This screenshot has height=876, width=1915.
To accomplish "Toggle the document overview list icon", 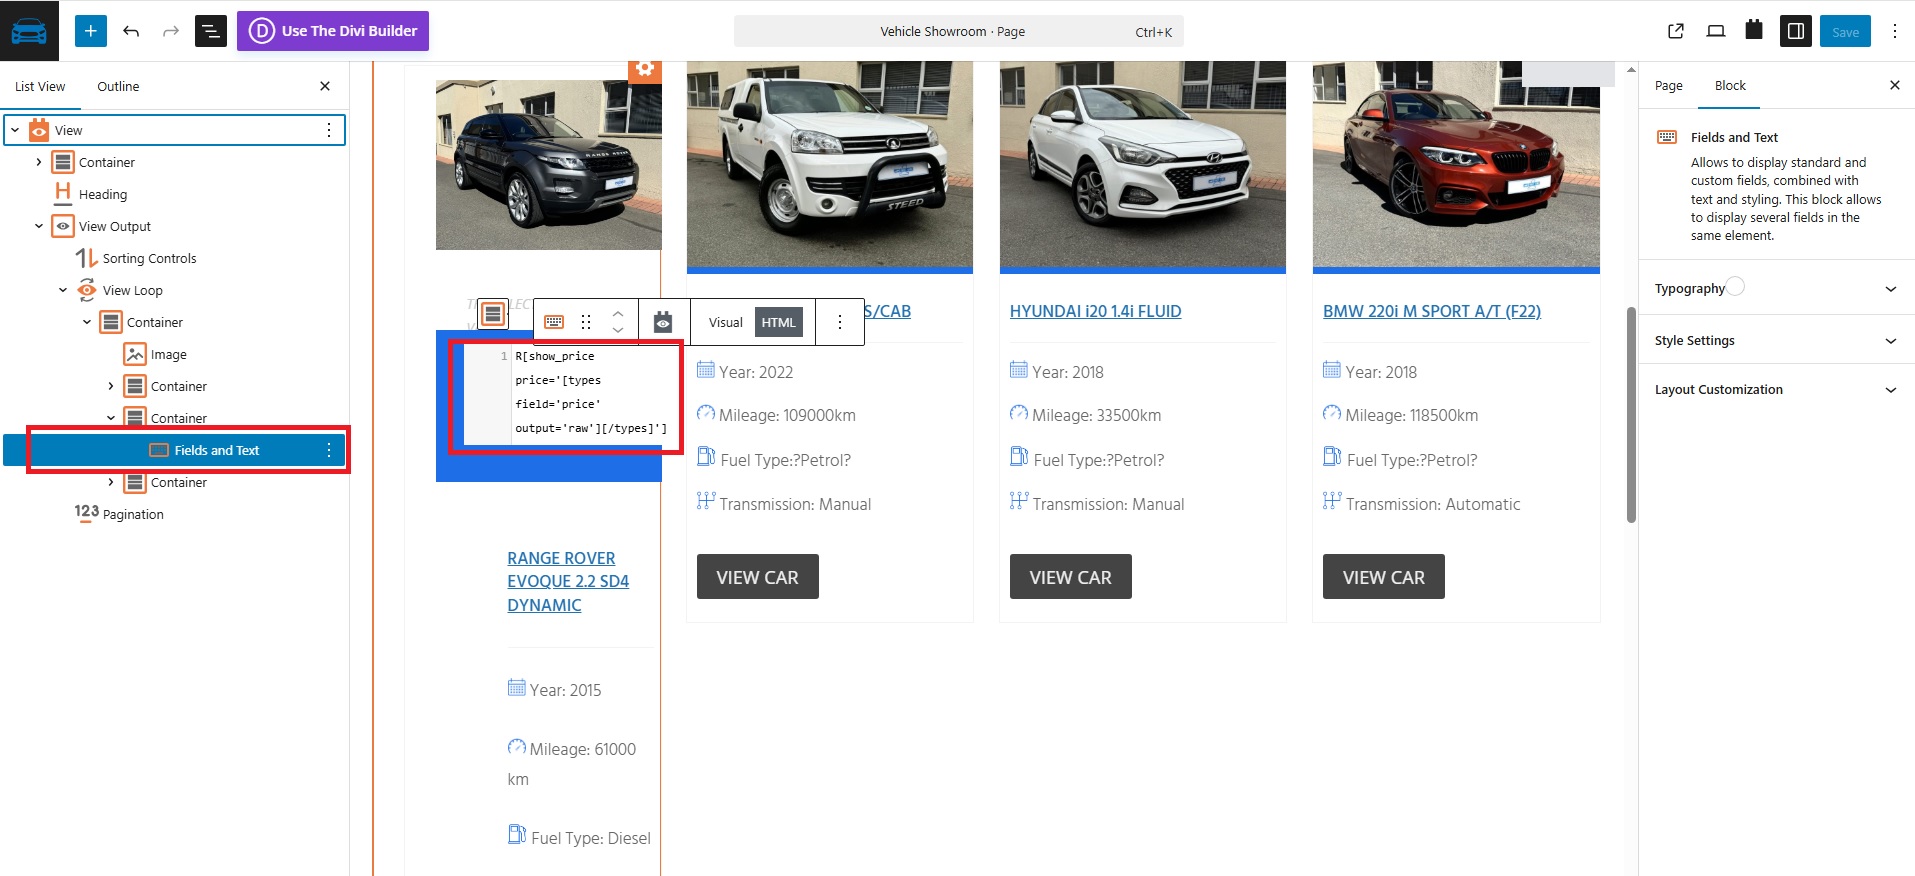I will coord(211,31).
